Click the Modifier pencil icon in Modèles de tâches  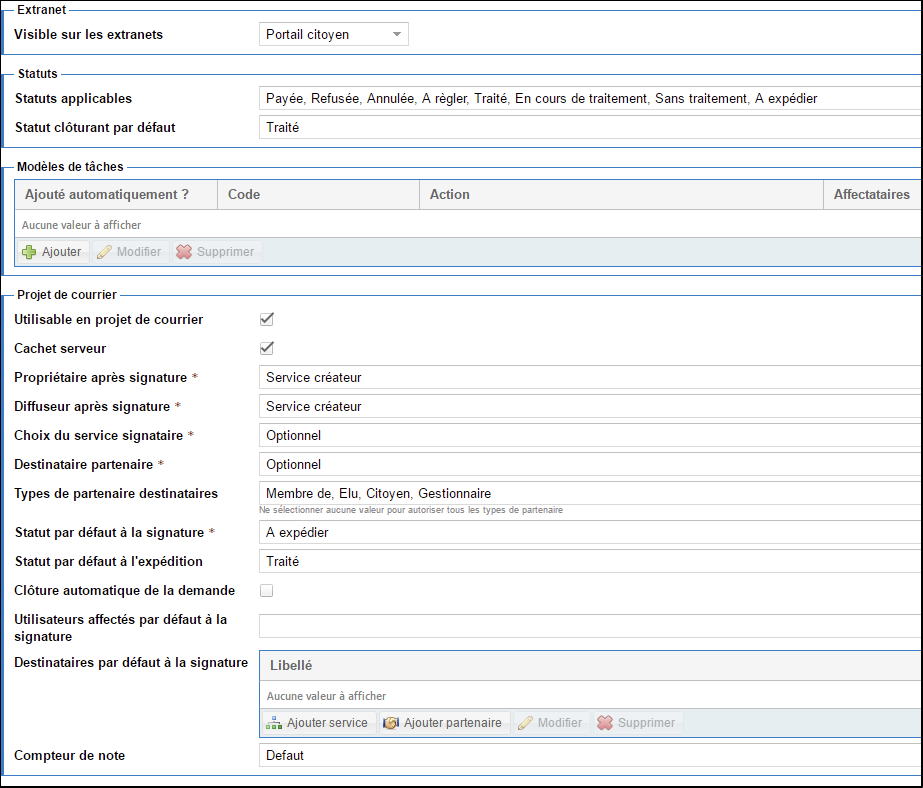point(104,252)
